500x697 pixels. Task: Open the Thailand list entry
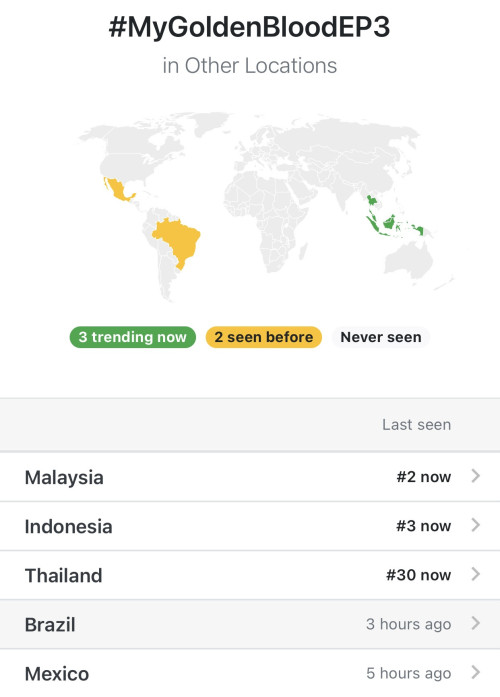tap(250, 575)
